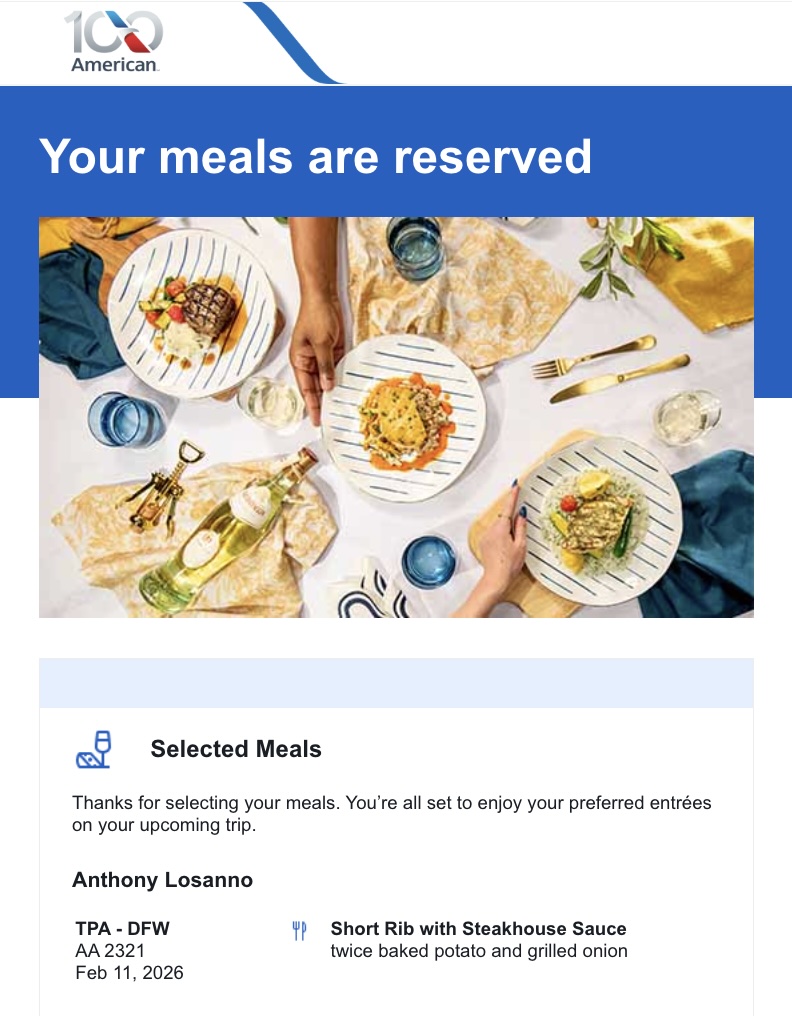This screenshot has width=792, height=1016.
Task: Click the "Your meals are reserved" heading
Action: (315, 157)
